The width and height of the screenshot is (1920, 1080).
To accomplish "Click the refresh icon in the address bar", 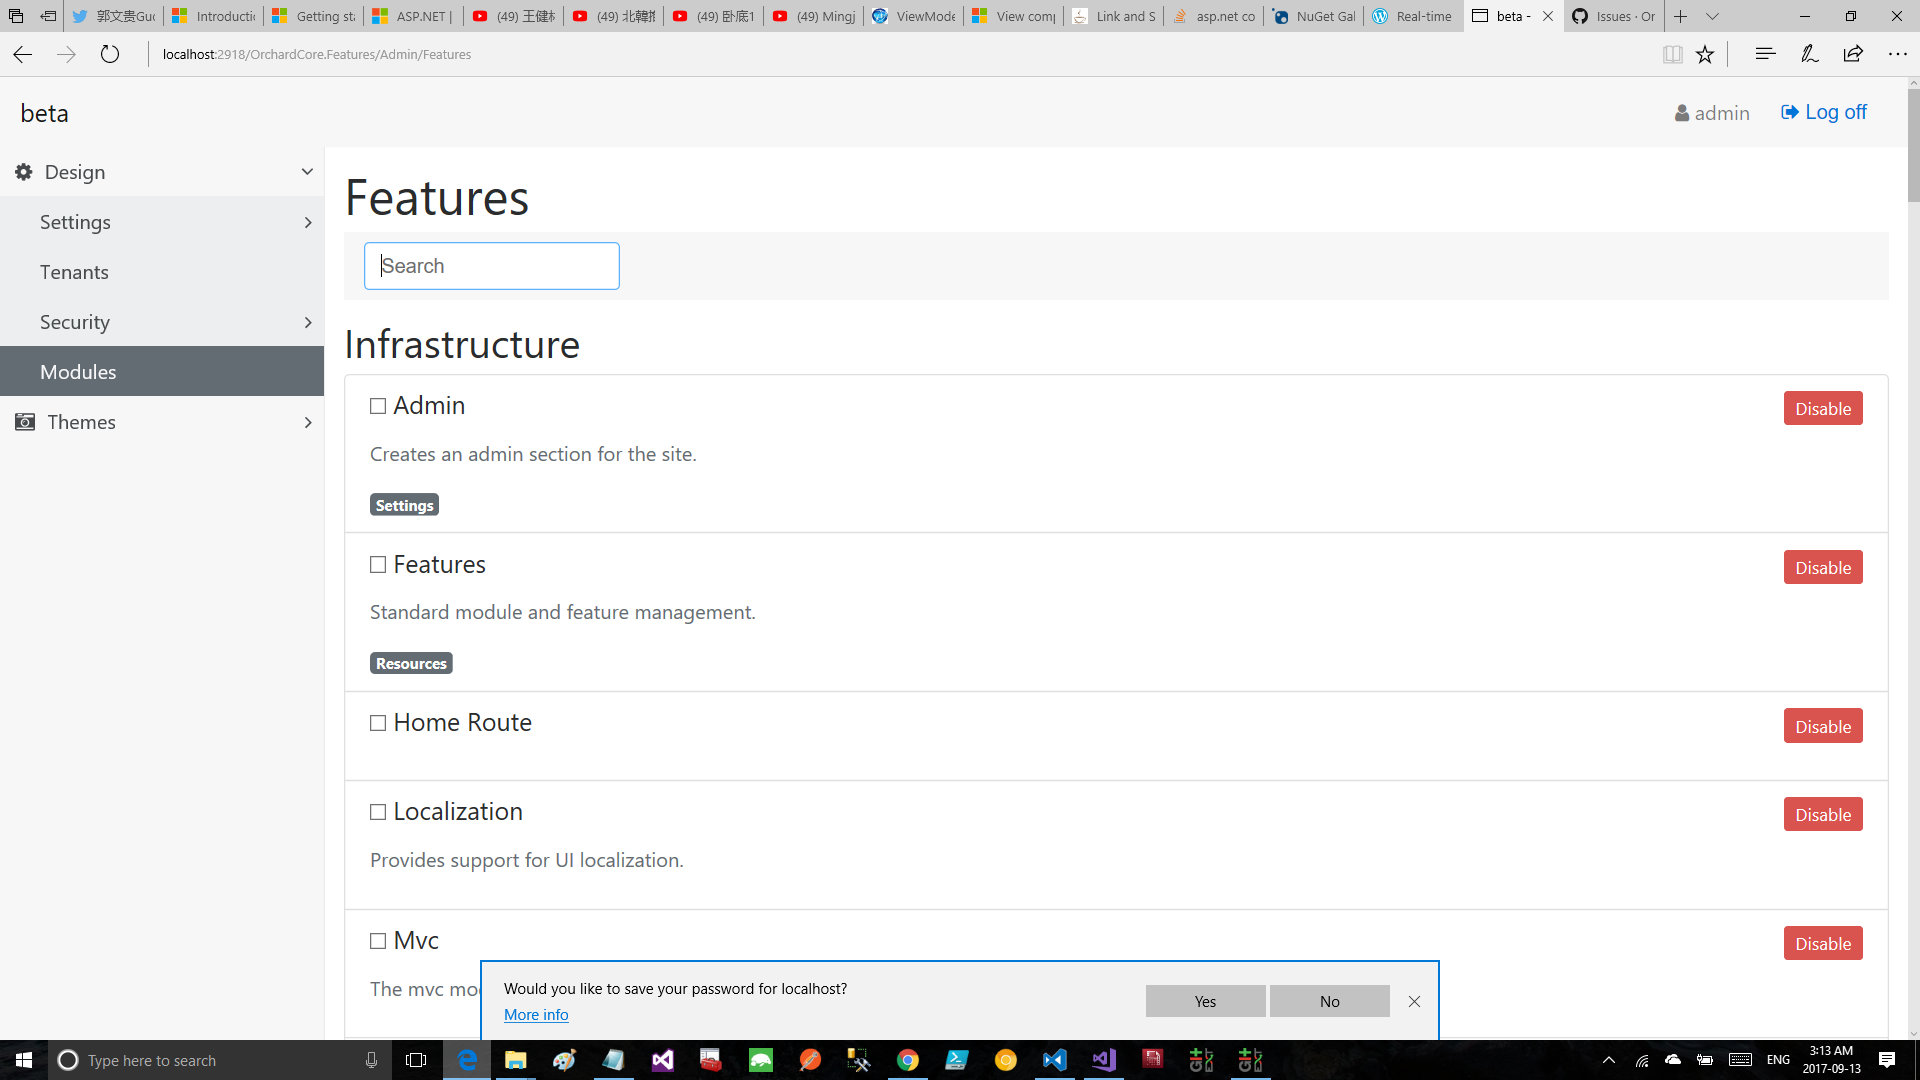I will [x=110, y=54].
